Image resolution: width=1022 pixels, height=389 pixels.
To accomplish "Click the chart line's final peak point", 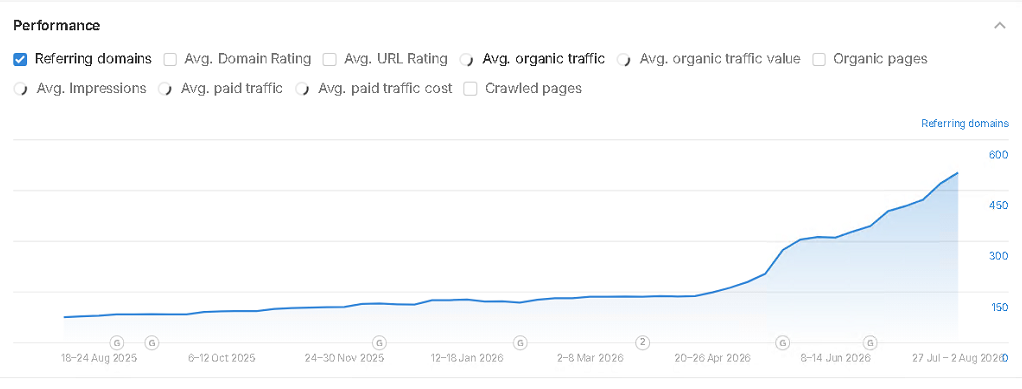I will [957, 173].
